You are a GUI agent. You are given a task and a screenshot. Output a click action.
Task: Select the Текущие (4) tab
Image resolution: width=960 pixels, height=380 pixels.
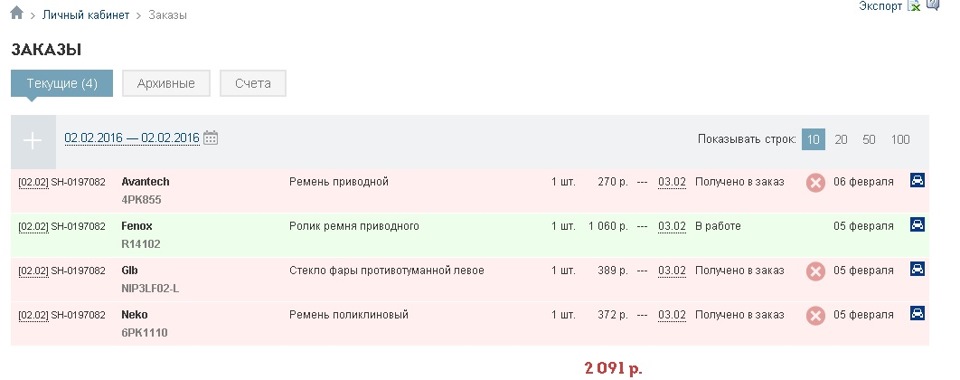[62, 83]
